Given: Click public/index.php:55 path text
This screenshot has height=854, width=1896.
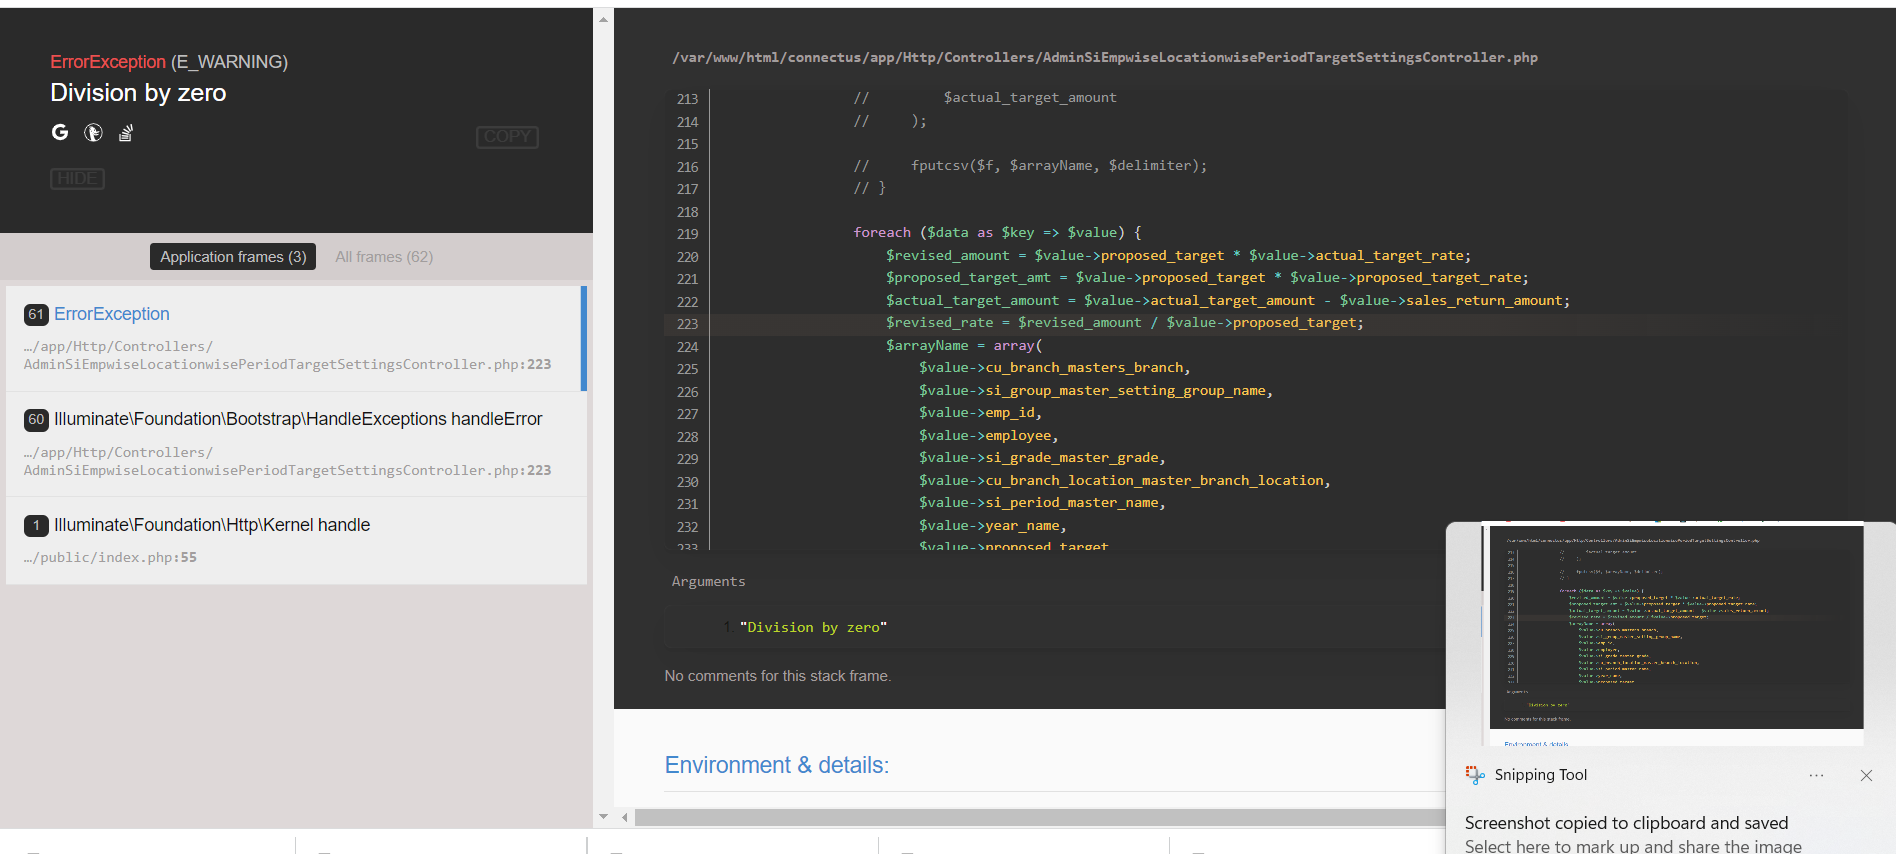Looking at the screenshot, I should pyautogui.click(x=110, y=558).
